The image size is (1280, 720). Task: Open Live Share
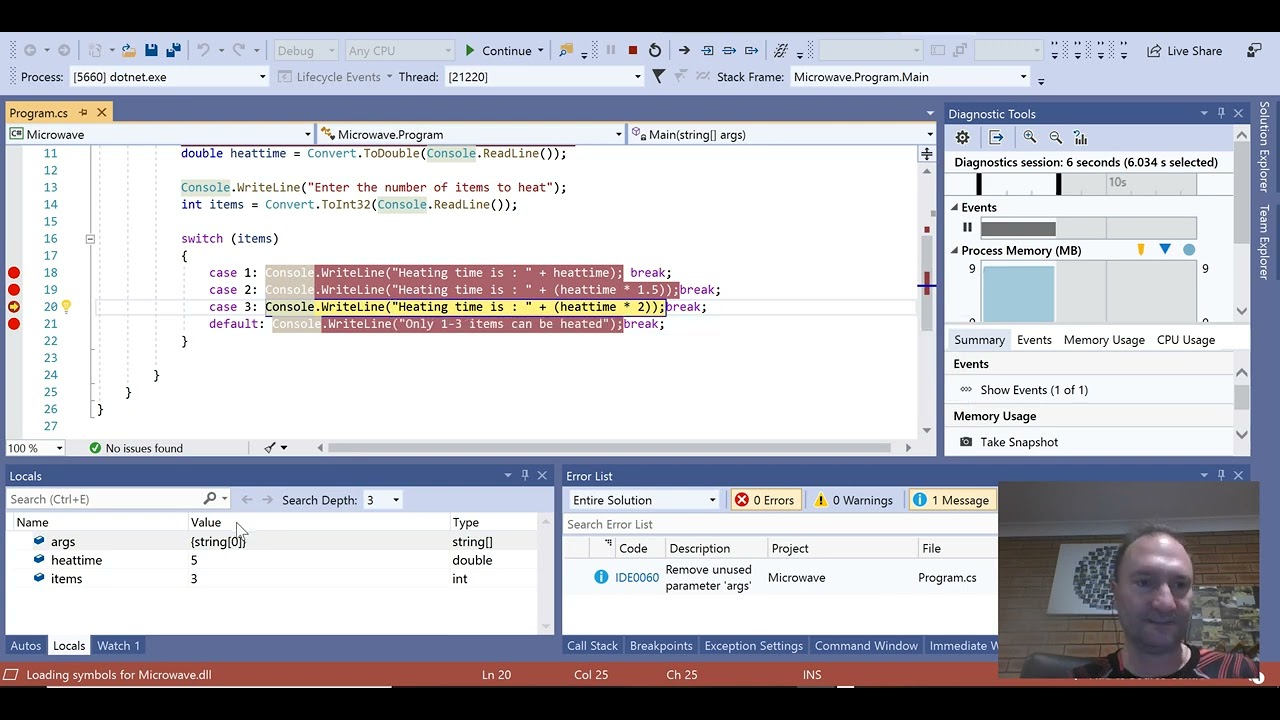click(x=1184, y=51)
